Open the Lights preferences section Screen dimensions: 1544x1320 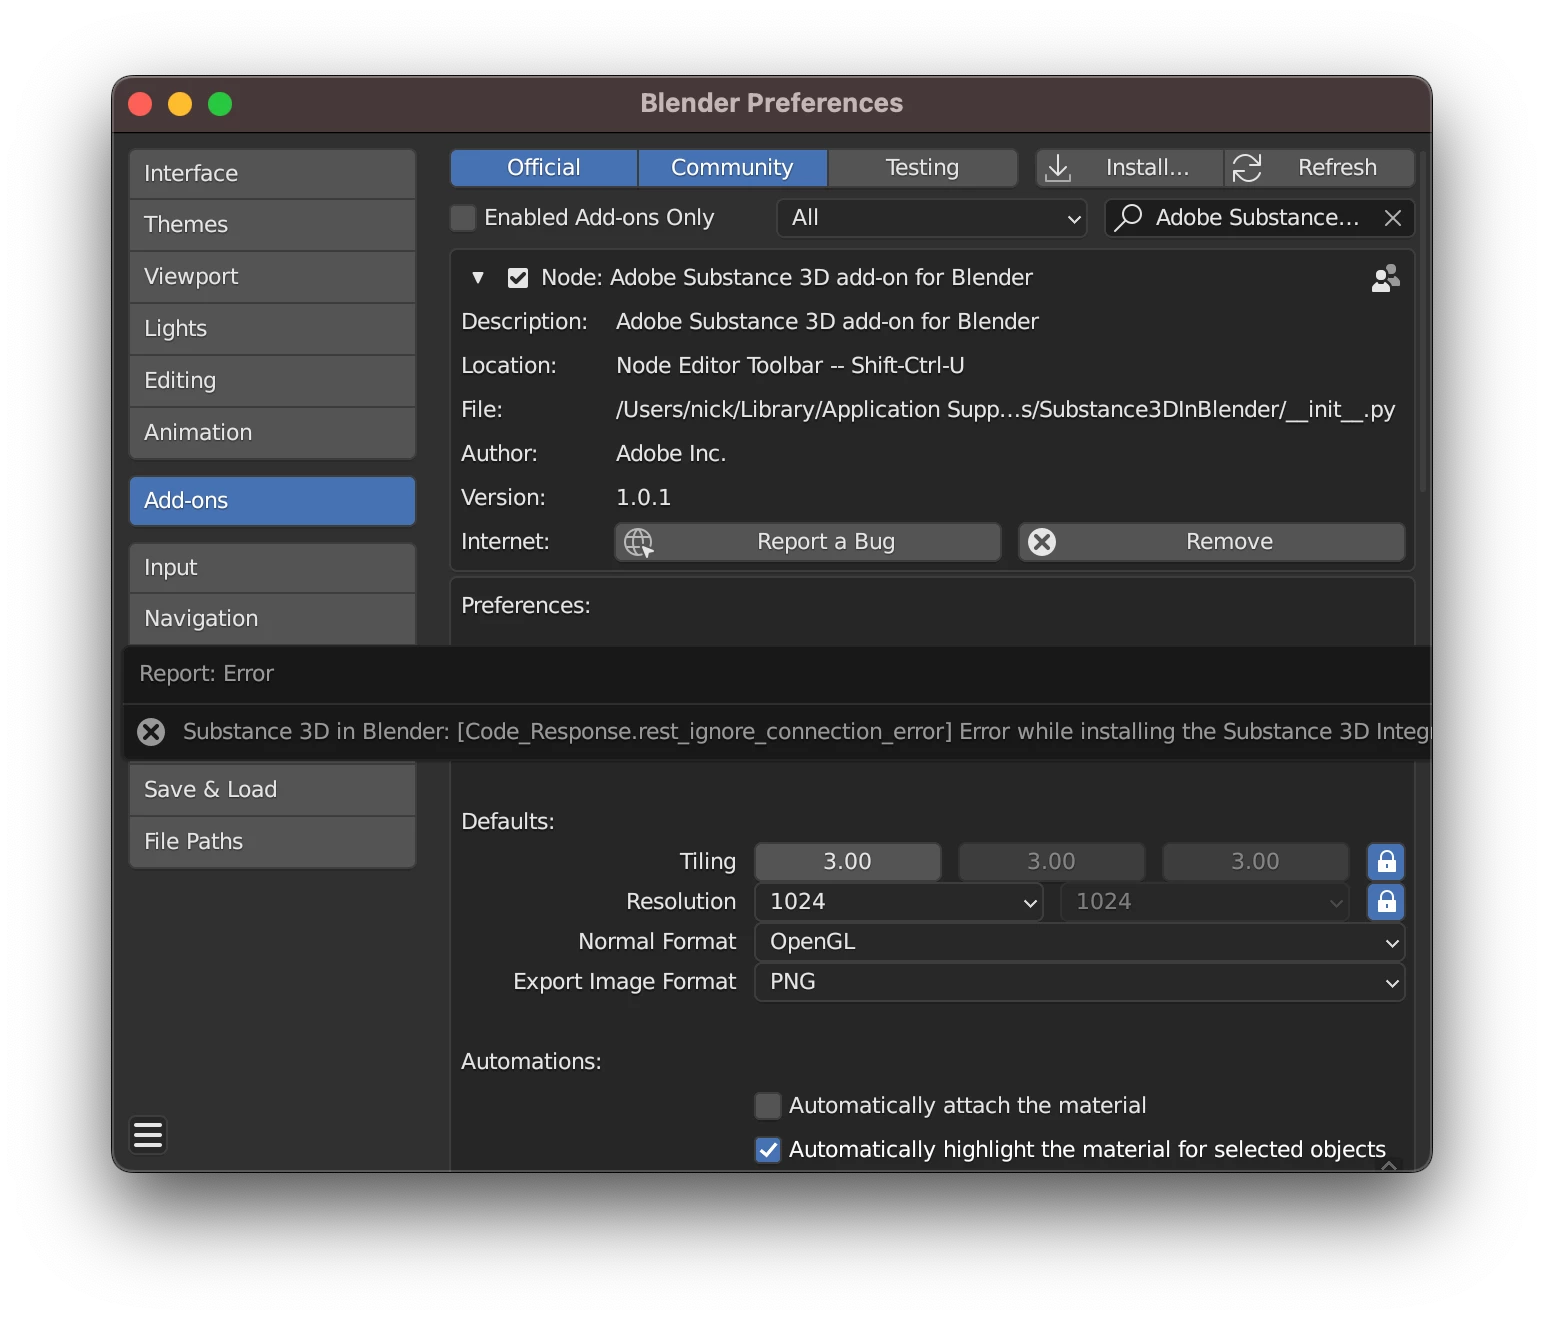(272, 329)
